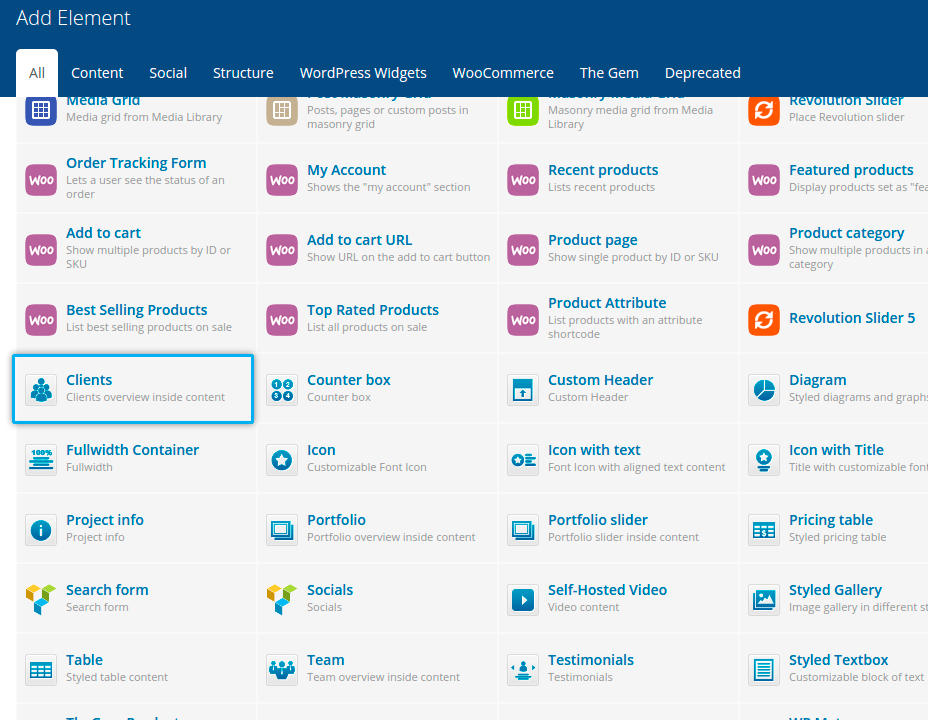Switch to the Content tab
The width and height of the screenshot is (928, 720).
click(x=97, y=73)
